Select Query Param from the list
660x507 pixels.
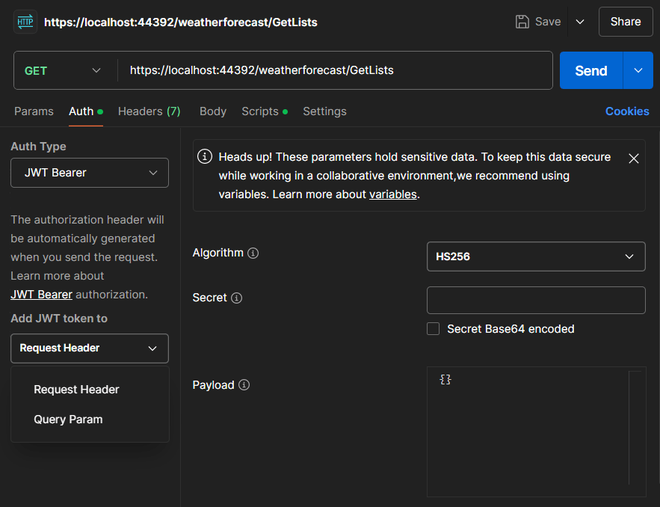(x=68, y=420)
